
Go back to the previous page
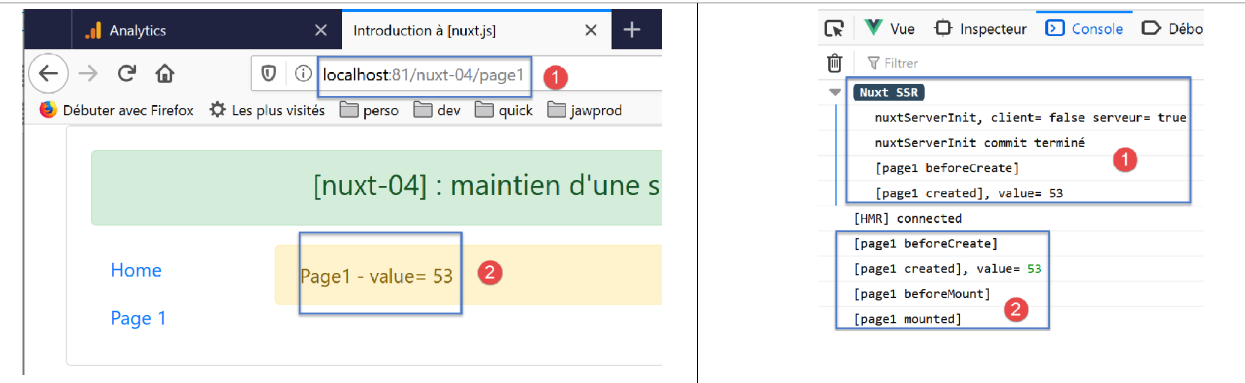click(x=48, y=73)
